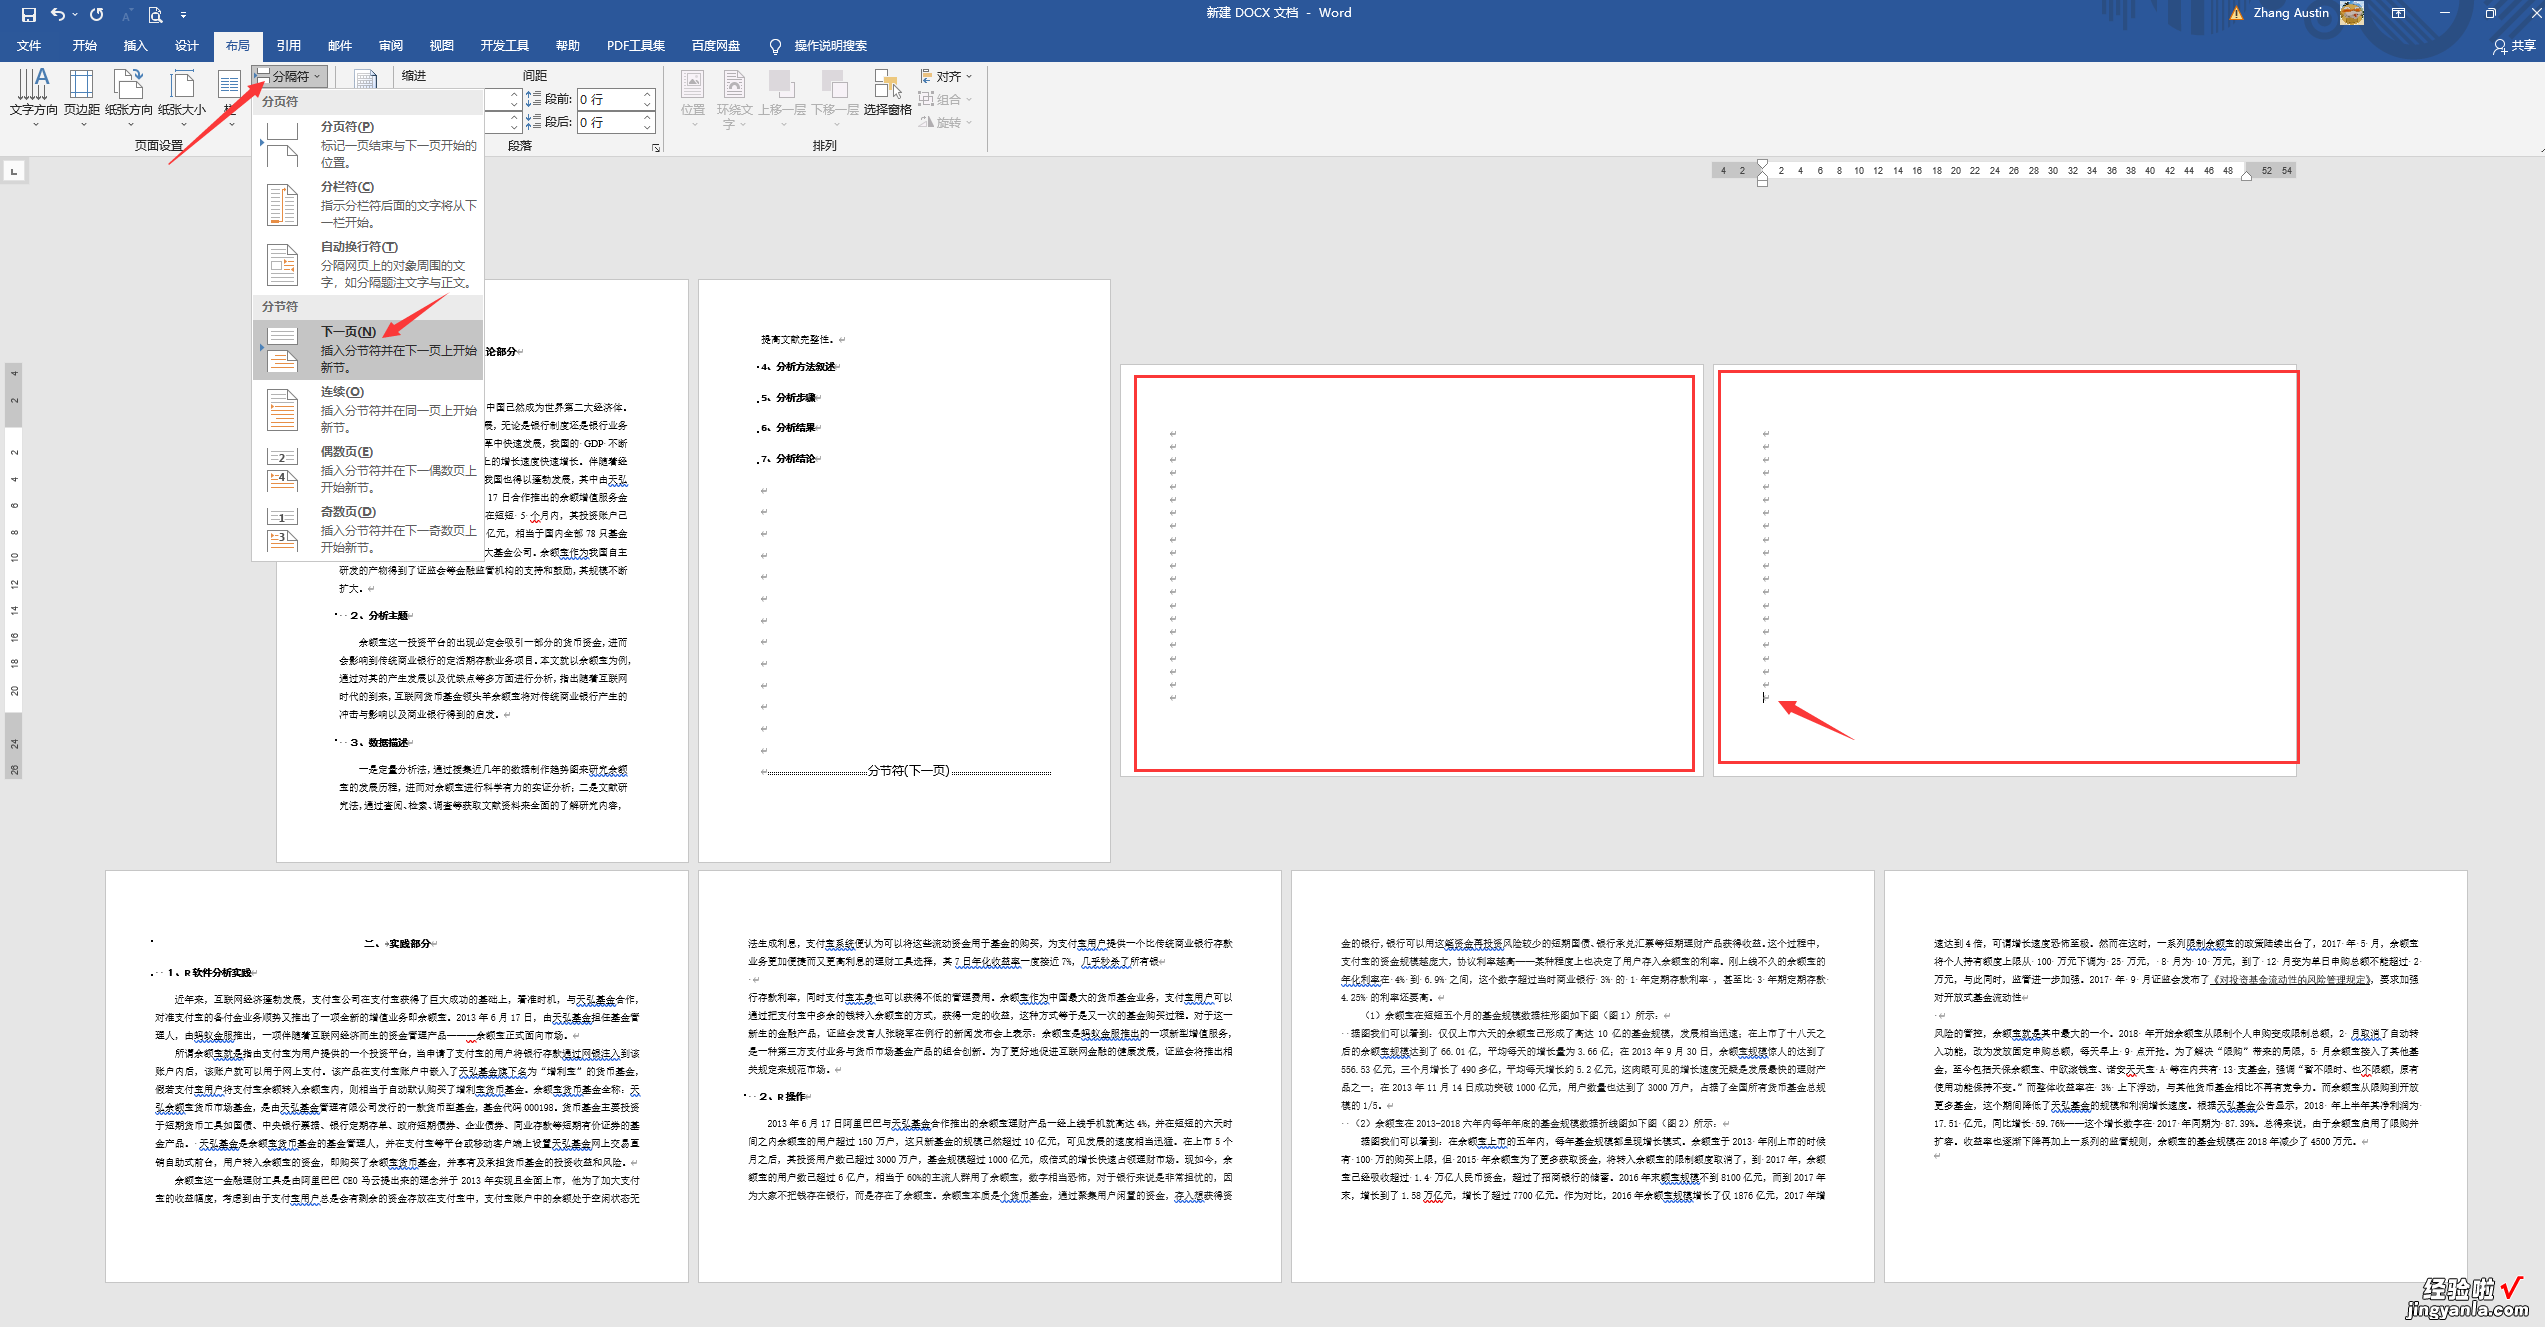The image size is (2545, 1327).
Task: Click the 二、实践部分 heading text
Action: pos(398,943)
